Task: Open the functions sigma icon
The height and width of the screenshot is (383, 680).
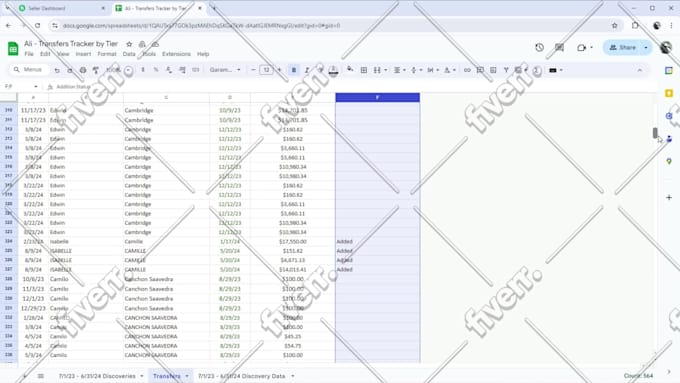Action: tap(537, 70)
